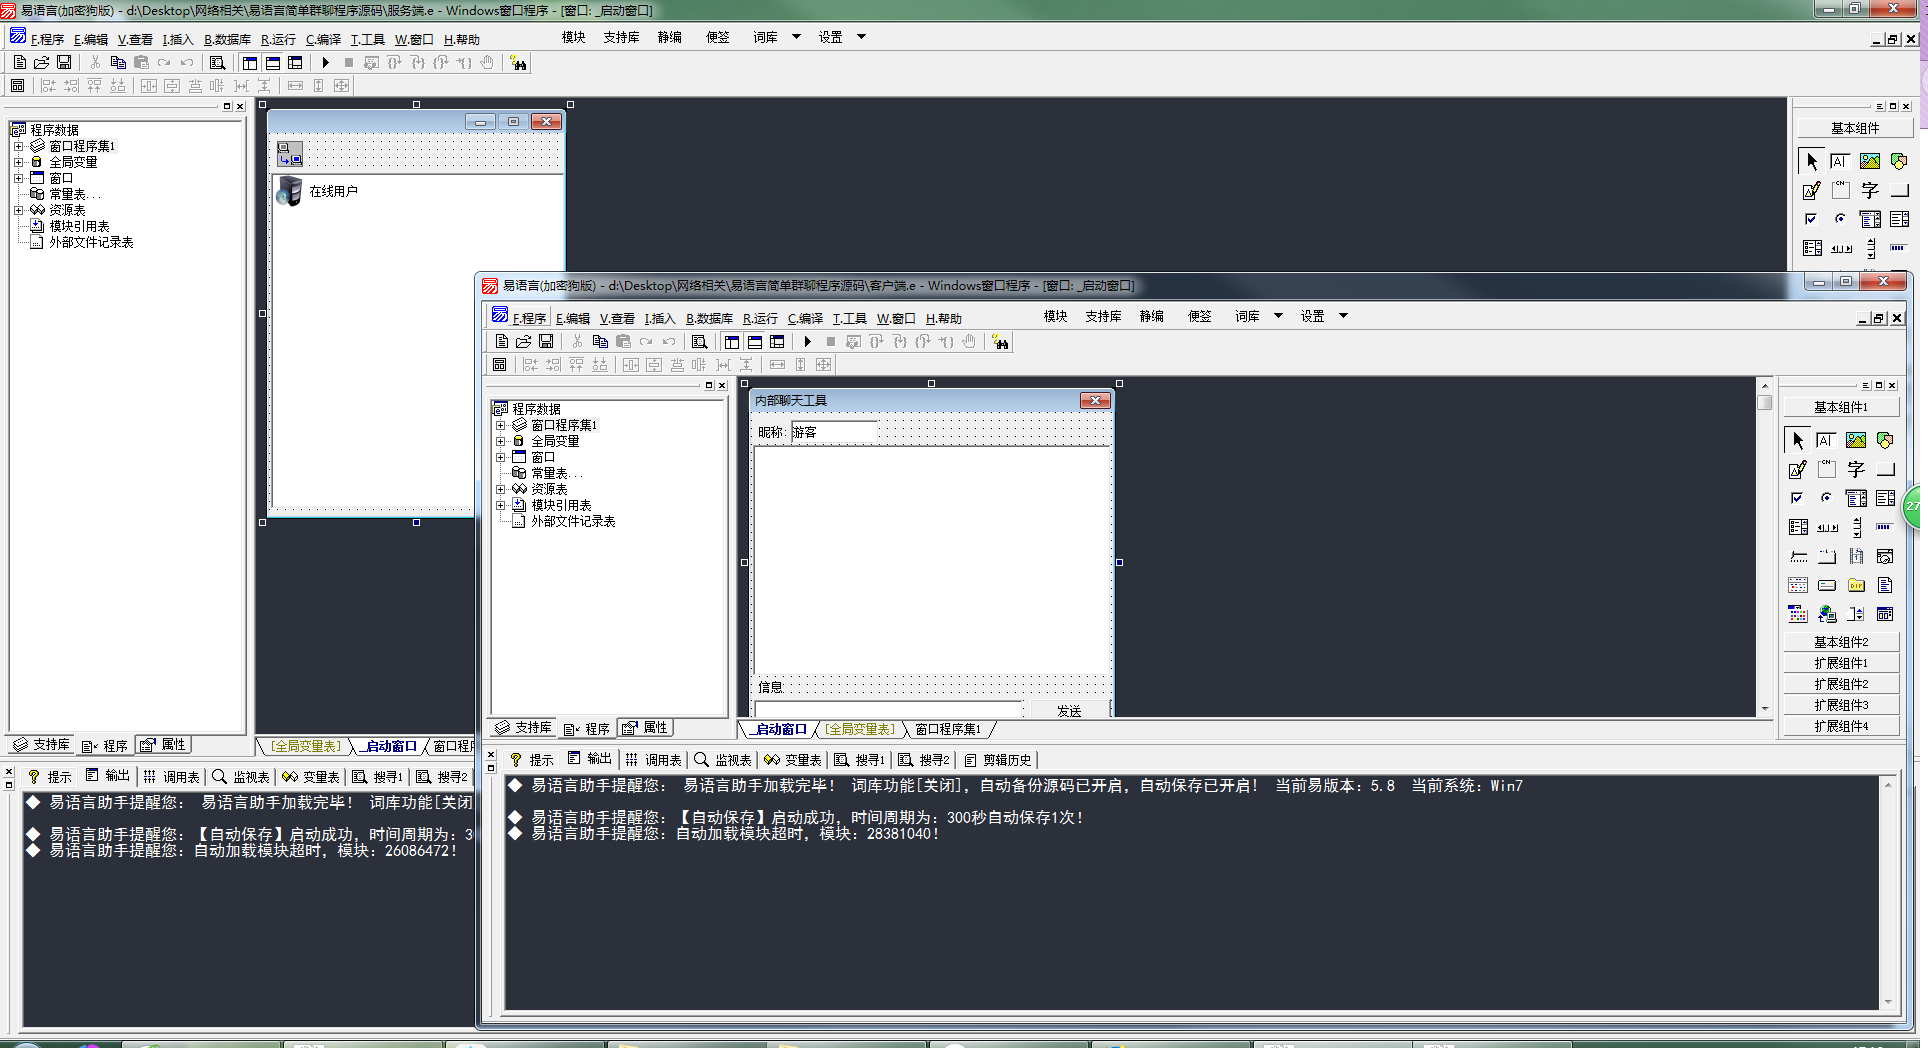Select combo box component in client component box
Viewport: 1928px width, 1048px height.
1856,498
